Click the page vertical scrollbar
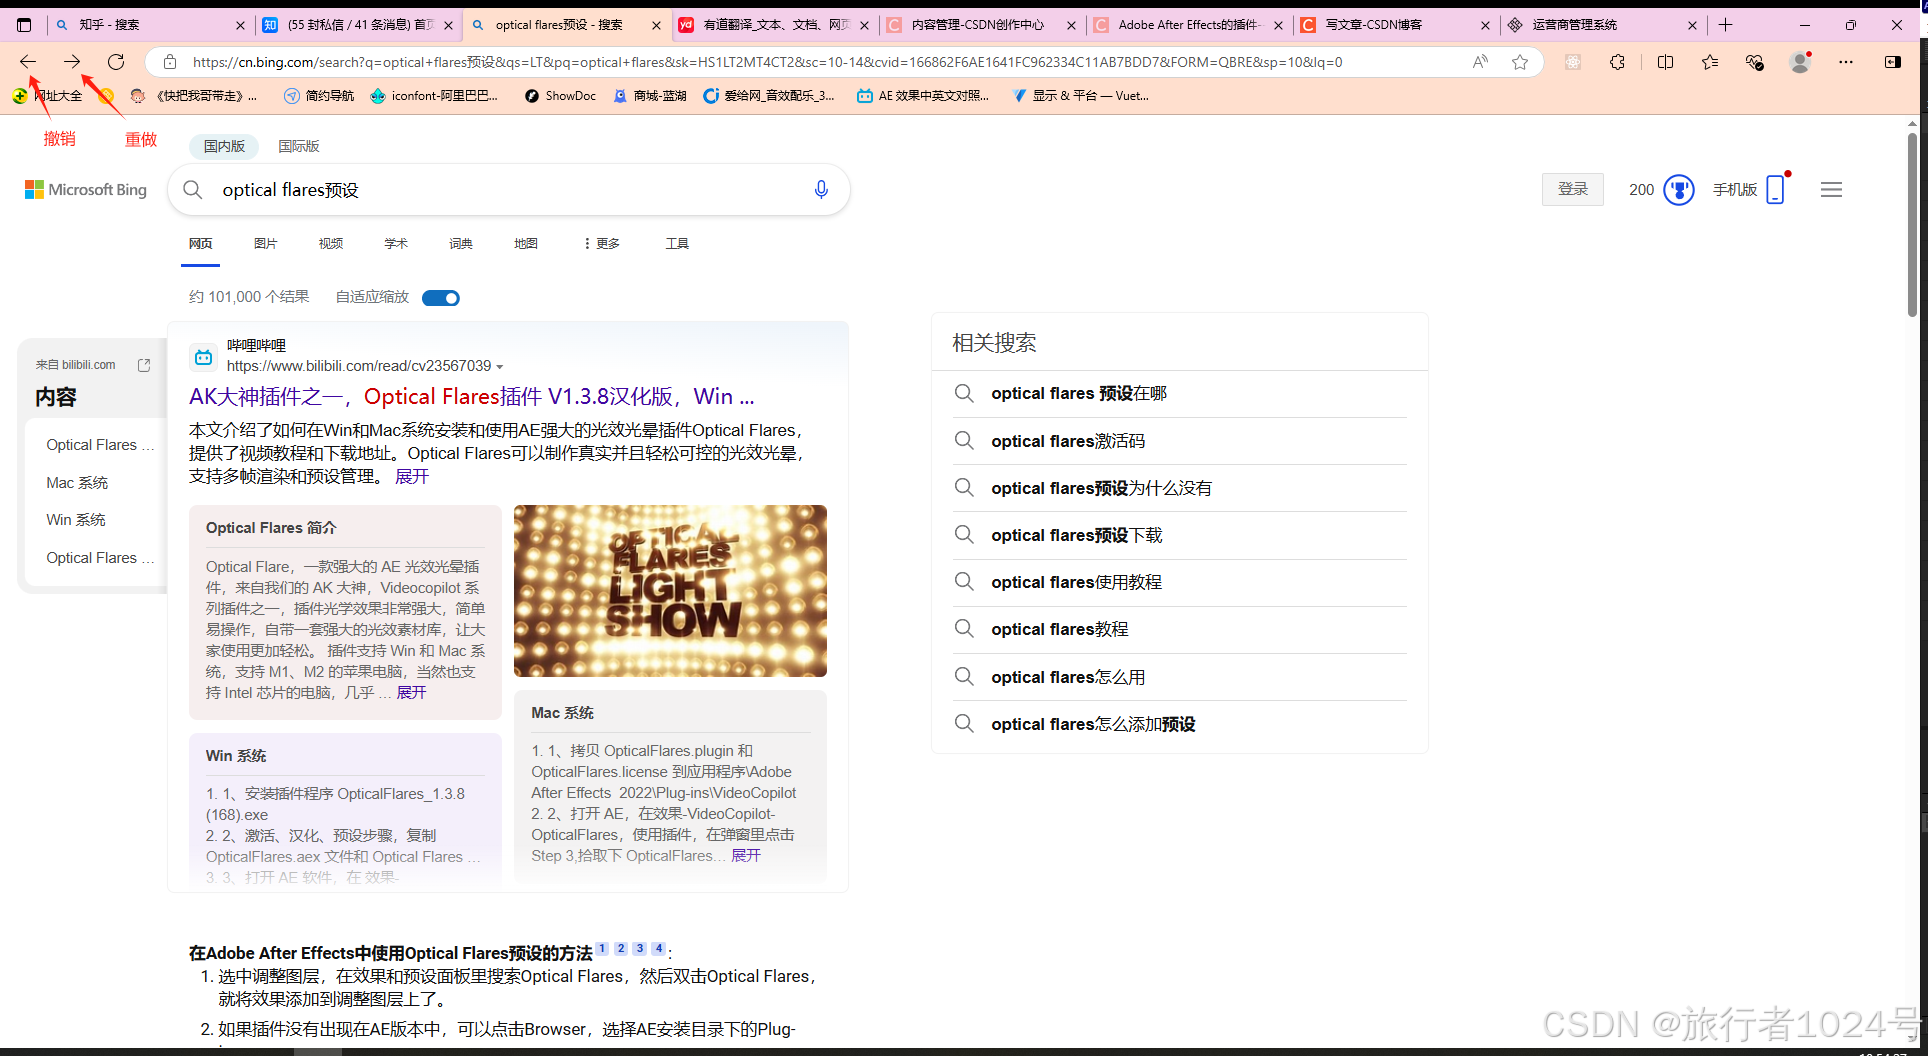This screenshot has height=1056, width=1928. click(x=1912, y=225)
